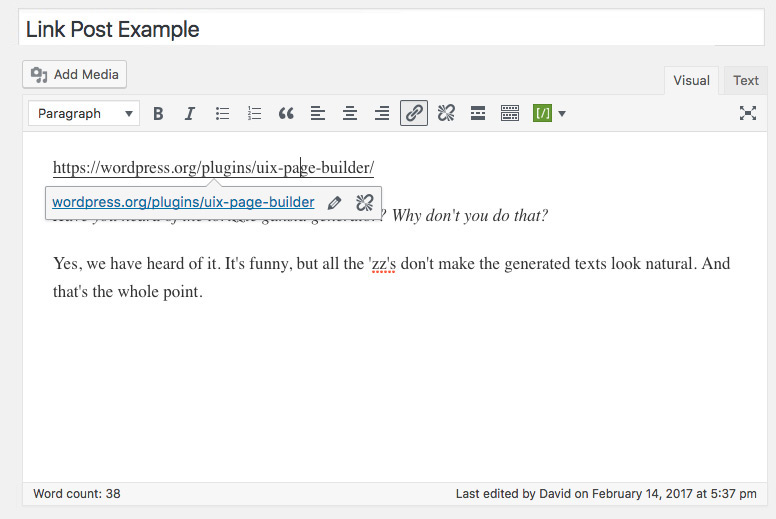Toggle bold formatting
The height and width of the screenshot is (519, 776).
(158, 114)
